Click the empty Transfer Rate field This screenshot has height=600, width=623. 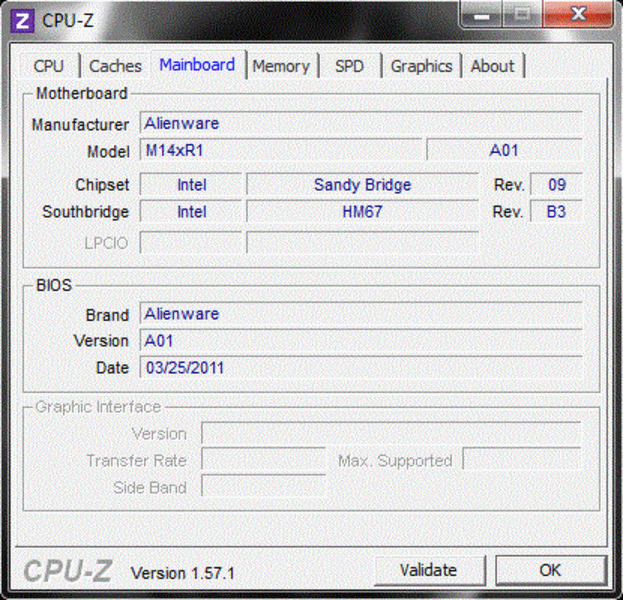coord(263,460)
